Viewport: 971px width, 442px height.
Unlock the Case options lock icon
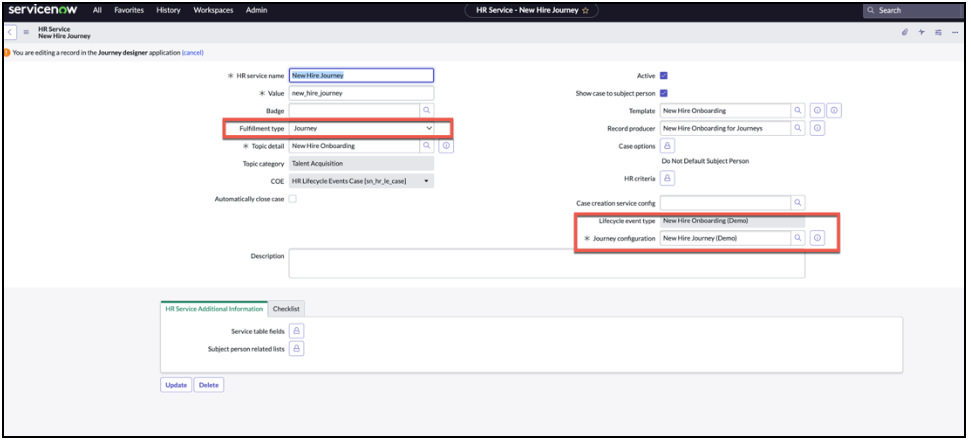668,146
